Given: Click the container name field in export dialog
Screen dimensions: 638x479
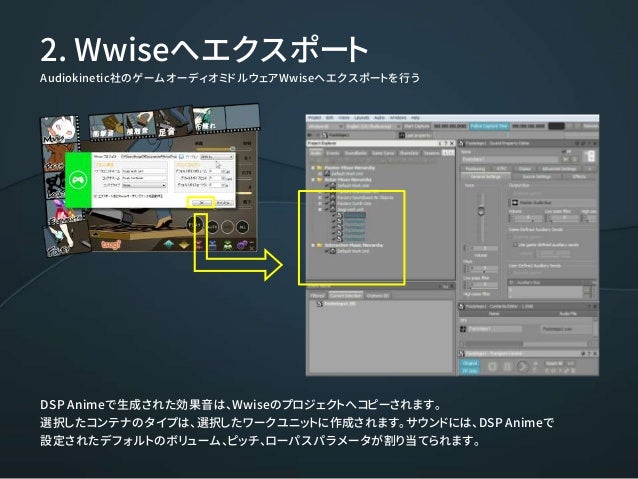Looking at the screenshot, I should tap(144, 178).
